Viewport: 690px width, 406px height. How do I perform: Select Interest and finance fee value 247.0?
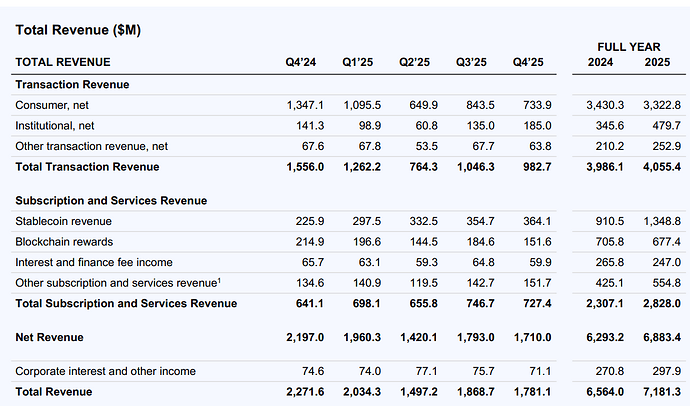click(666, 263)
